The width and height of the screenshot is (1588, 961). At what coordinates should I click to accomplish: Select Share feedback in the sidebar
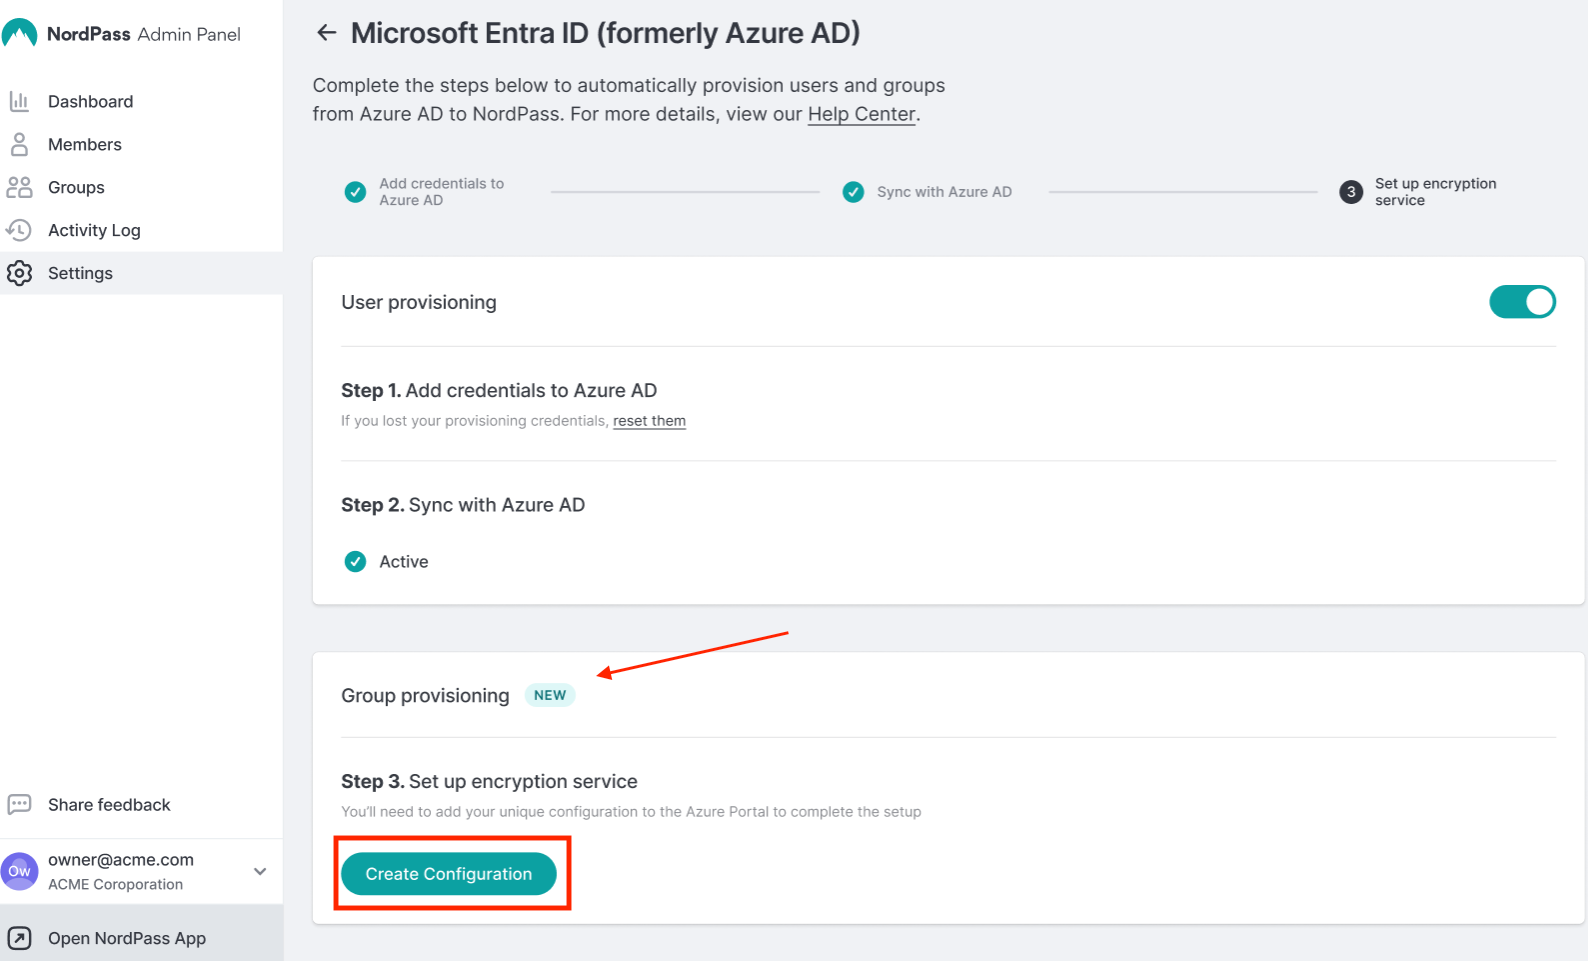[x=141, y=804]
